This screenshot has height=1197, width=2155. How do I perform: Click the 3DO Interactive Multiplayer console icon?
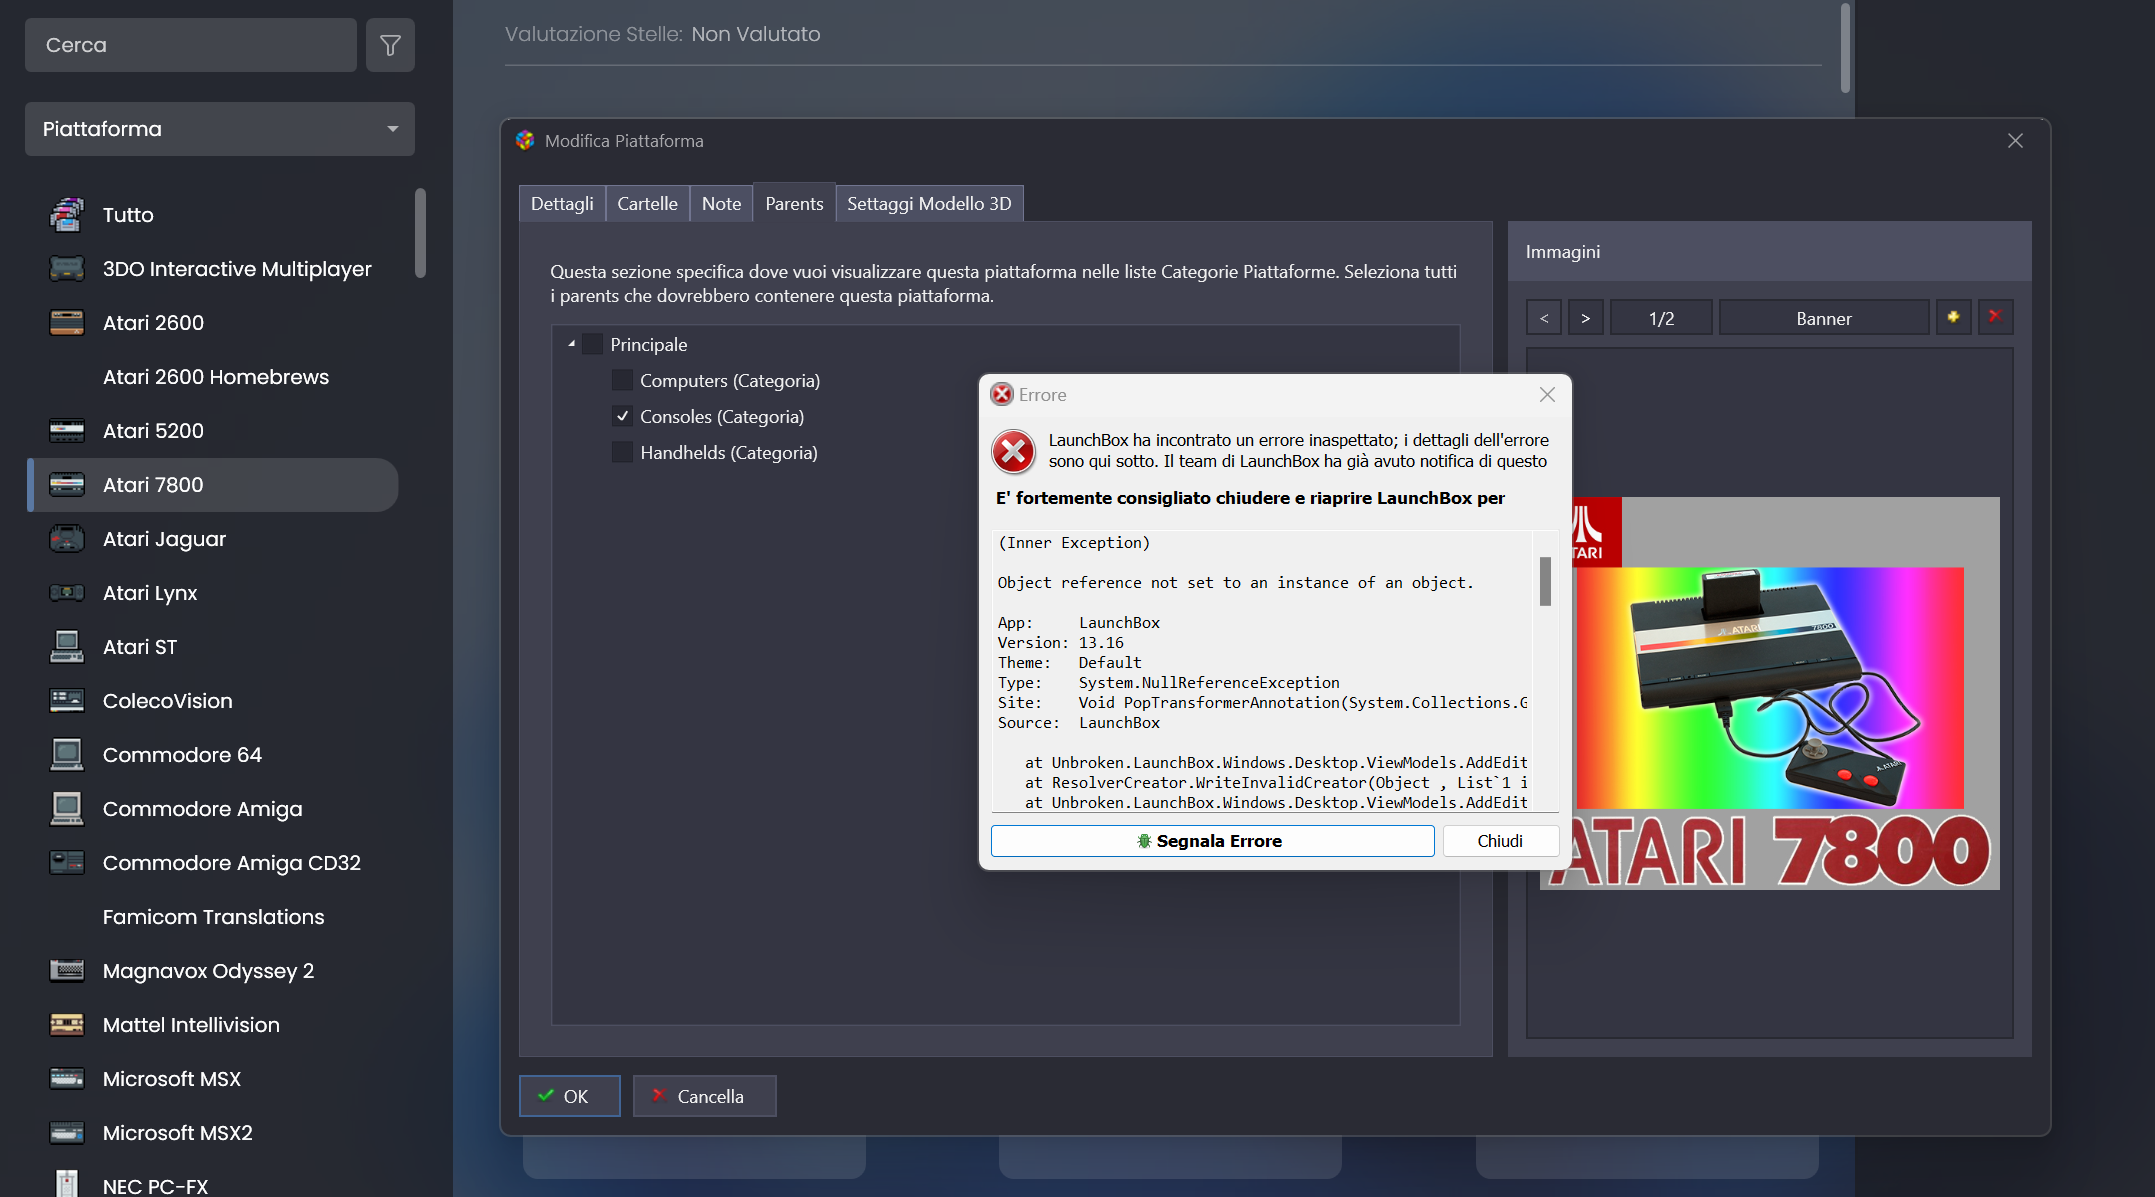(67, 269)
